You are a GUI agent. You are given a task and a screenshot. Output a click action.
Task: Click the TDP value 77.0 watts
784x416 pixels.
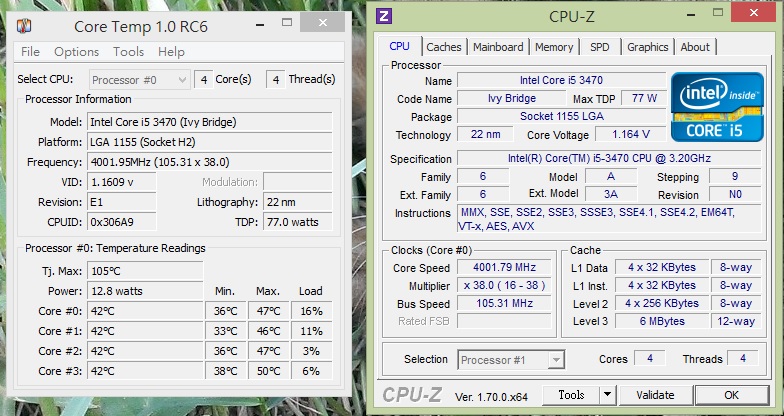coord(298,222)
